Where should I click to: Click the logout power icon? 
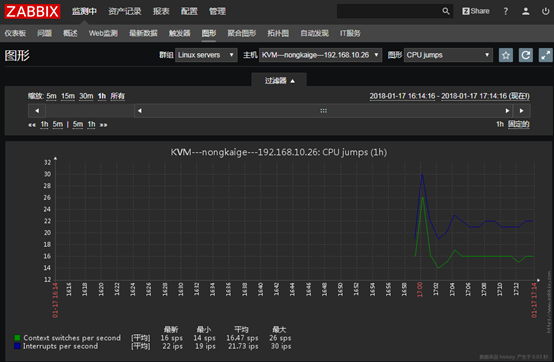(546, 11)
